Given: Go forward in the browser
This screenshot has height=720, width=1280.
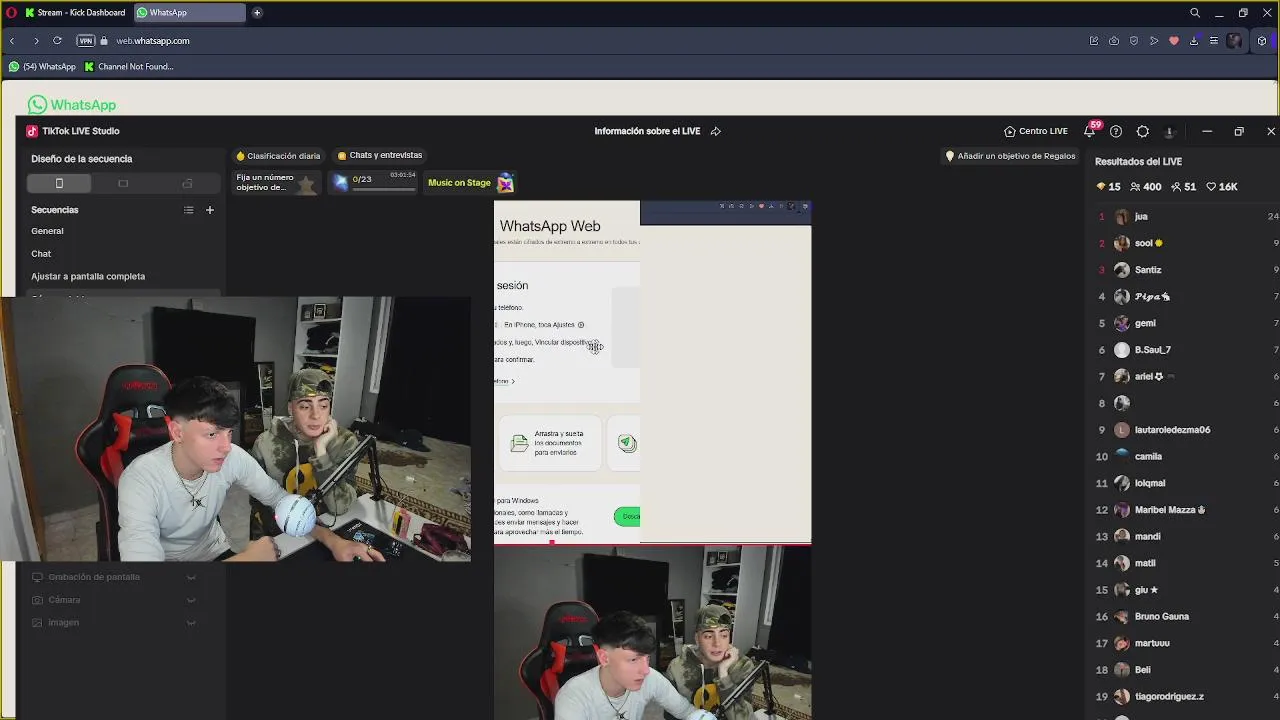Looking at the screenshot, I should tap(36, 41).
